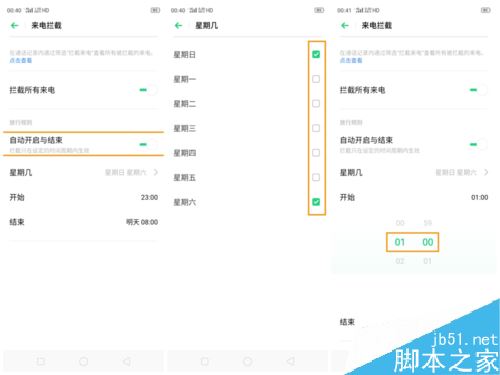Open 星期几 chevron on left screen
Viewport: 500px width, 375px height.
155,172
